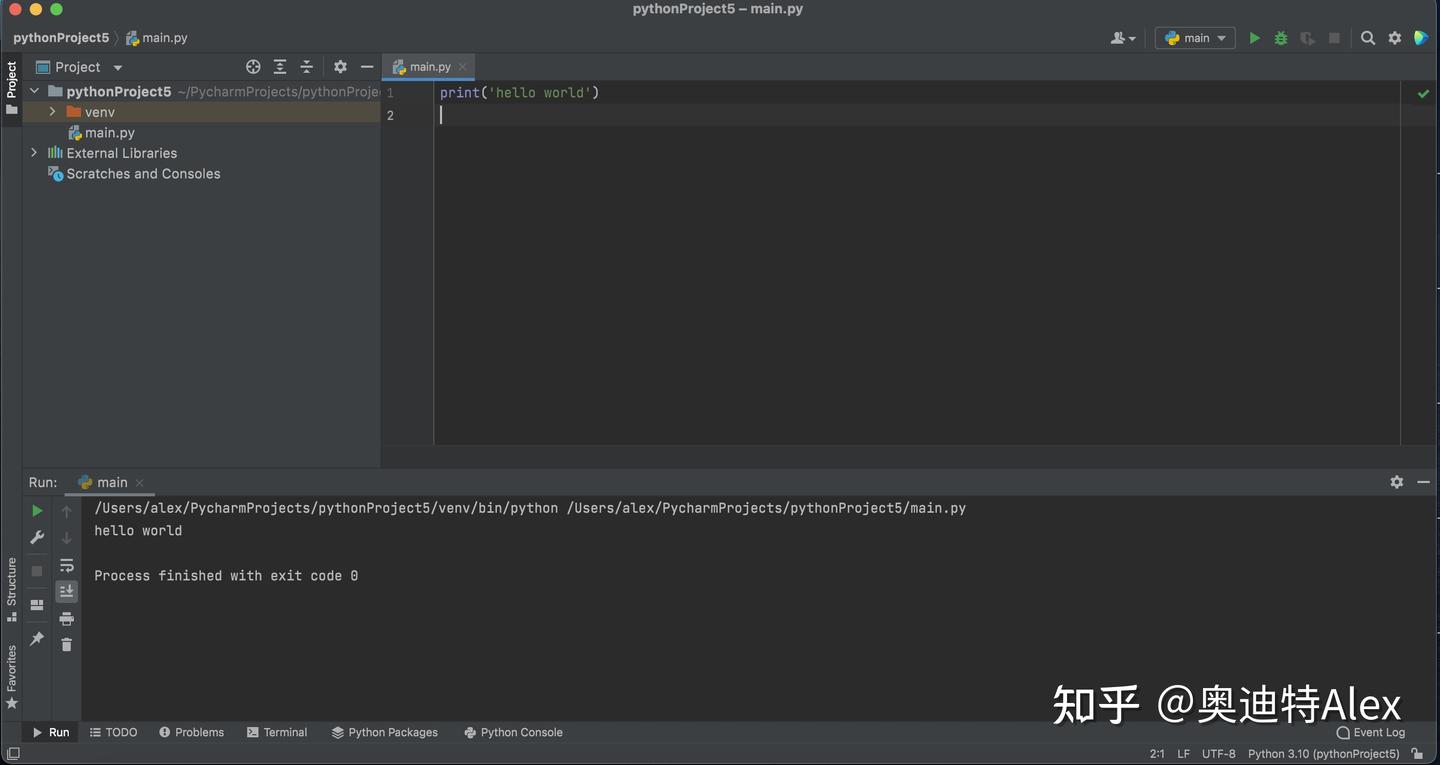Collapse all nodes in the Project tree
Screen dimensions: 1440x765
pyautogui.click(x=307, y=66)
